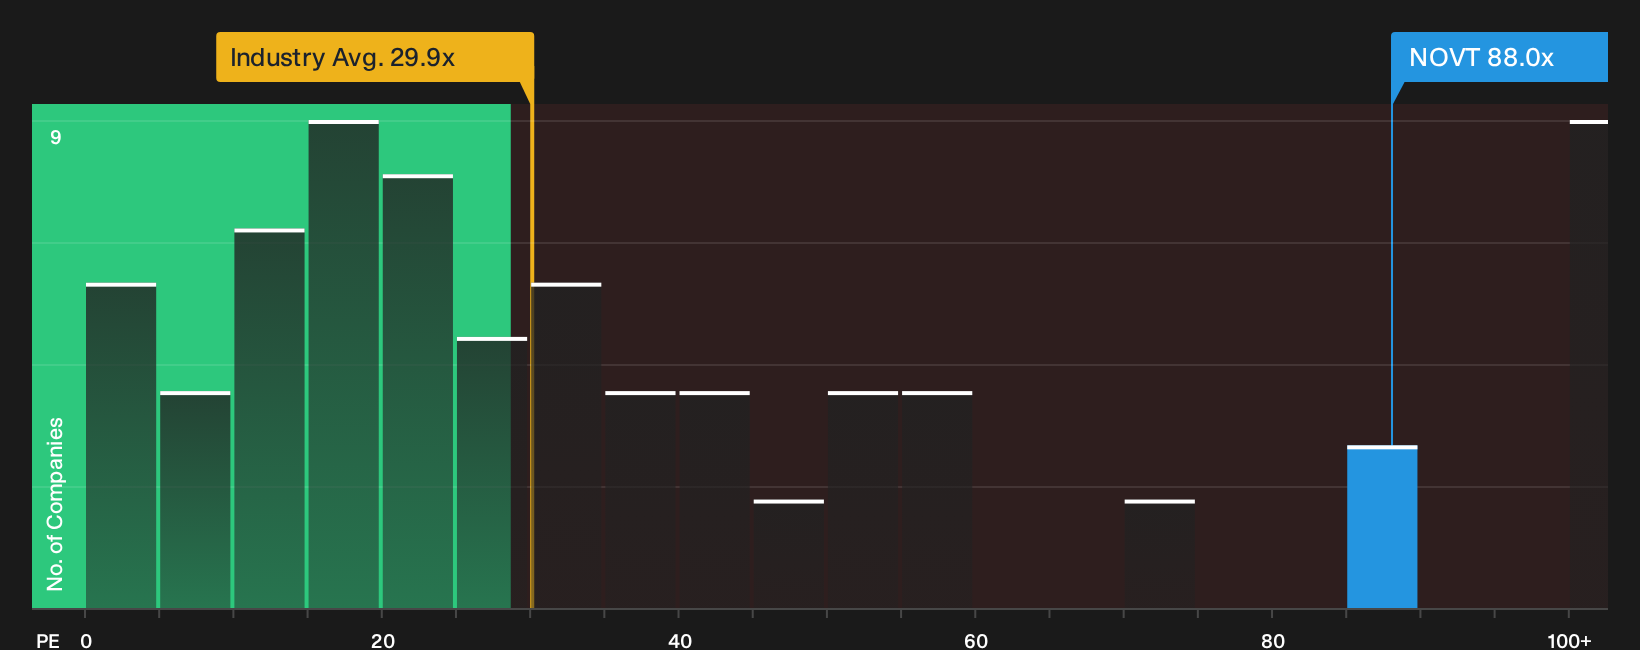Screen dimensions: 1640x650
Task: Click the green bar at PE 25-30
Action: (492, 473)
